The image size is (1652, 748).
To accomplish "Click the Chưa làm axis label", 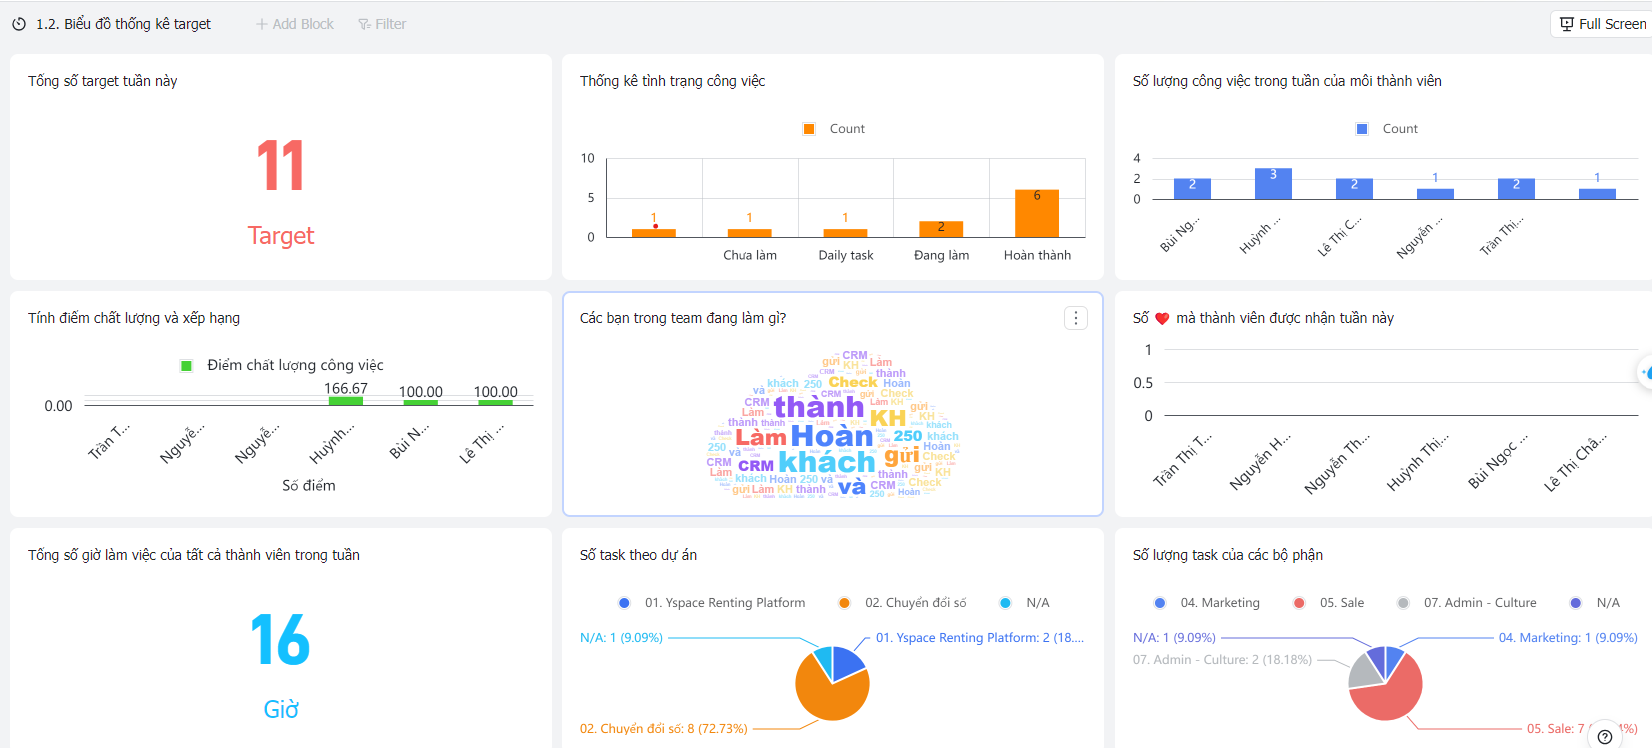I will click(x=750, y=255).
